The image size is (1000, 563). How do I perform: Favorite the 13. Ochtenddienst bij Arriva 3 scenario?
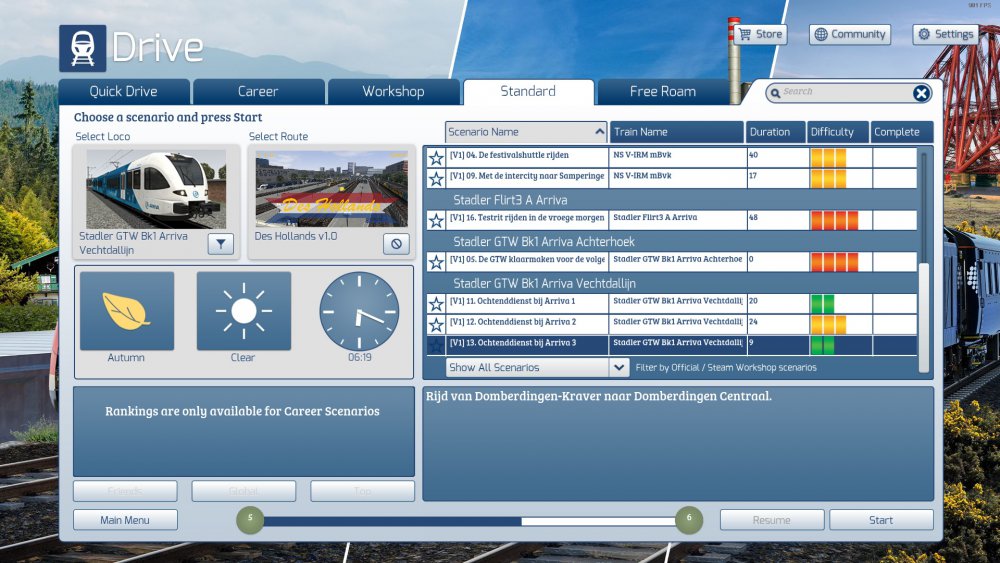pos(436,346)
